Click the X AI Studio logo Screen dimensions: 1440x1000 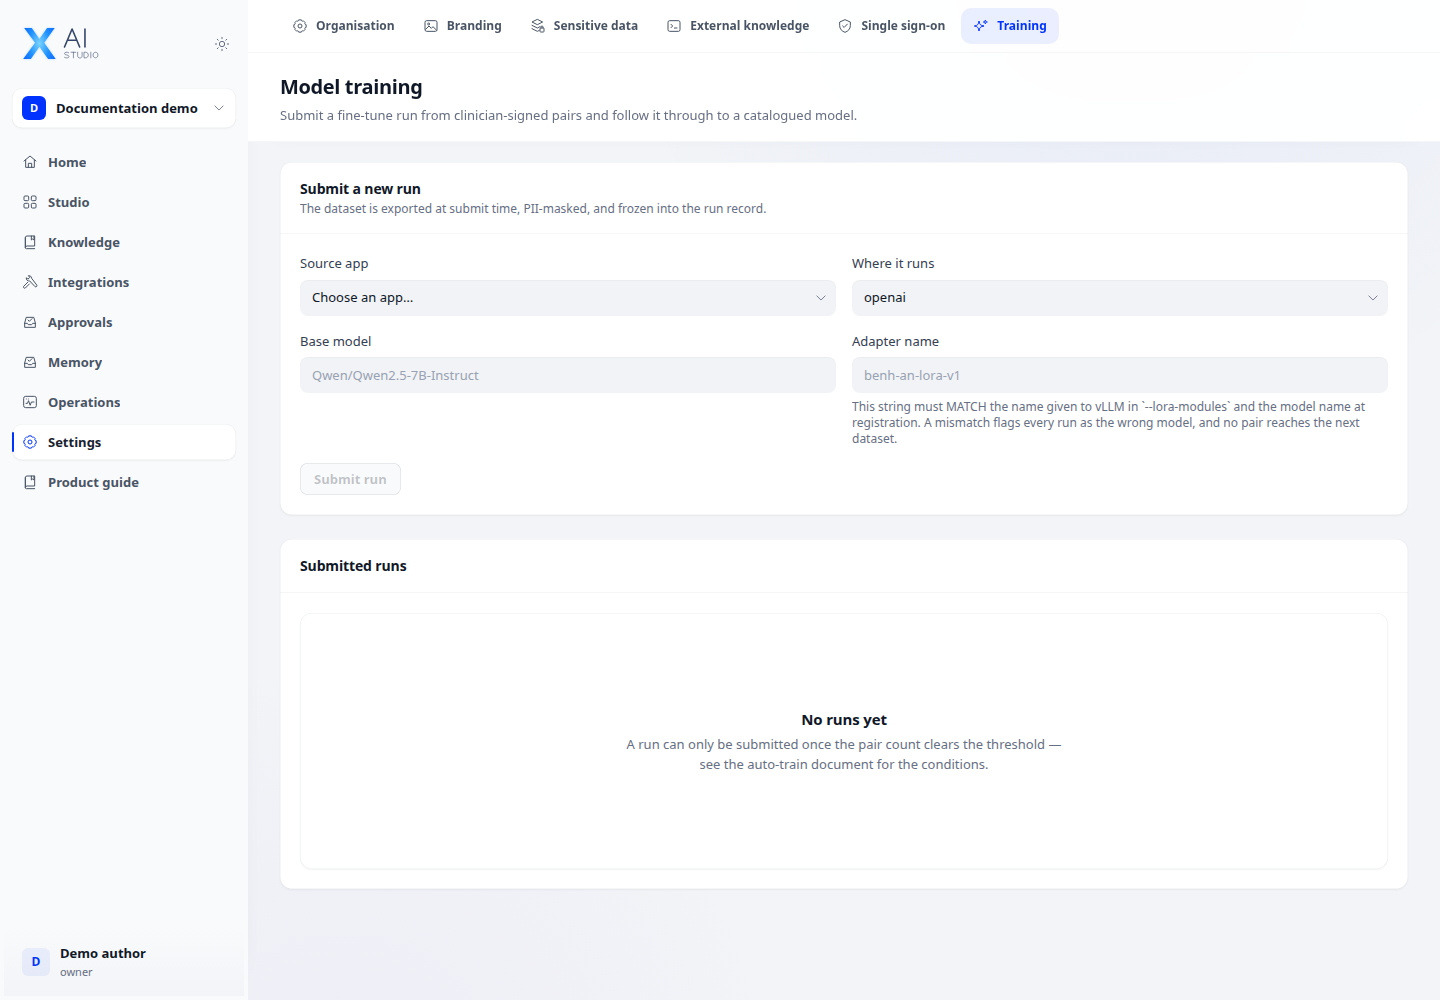point(61,43)
